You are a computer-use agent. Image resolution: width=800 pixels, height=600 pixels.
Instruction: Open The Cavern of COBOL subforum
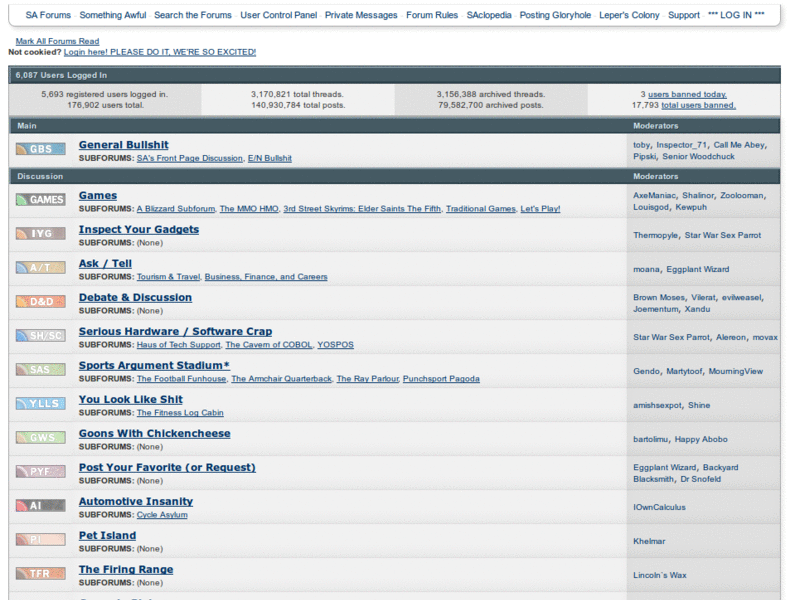point(269,345)
